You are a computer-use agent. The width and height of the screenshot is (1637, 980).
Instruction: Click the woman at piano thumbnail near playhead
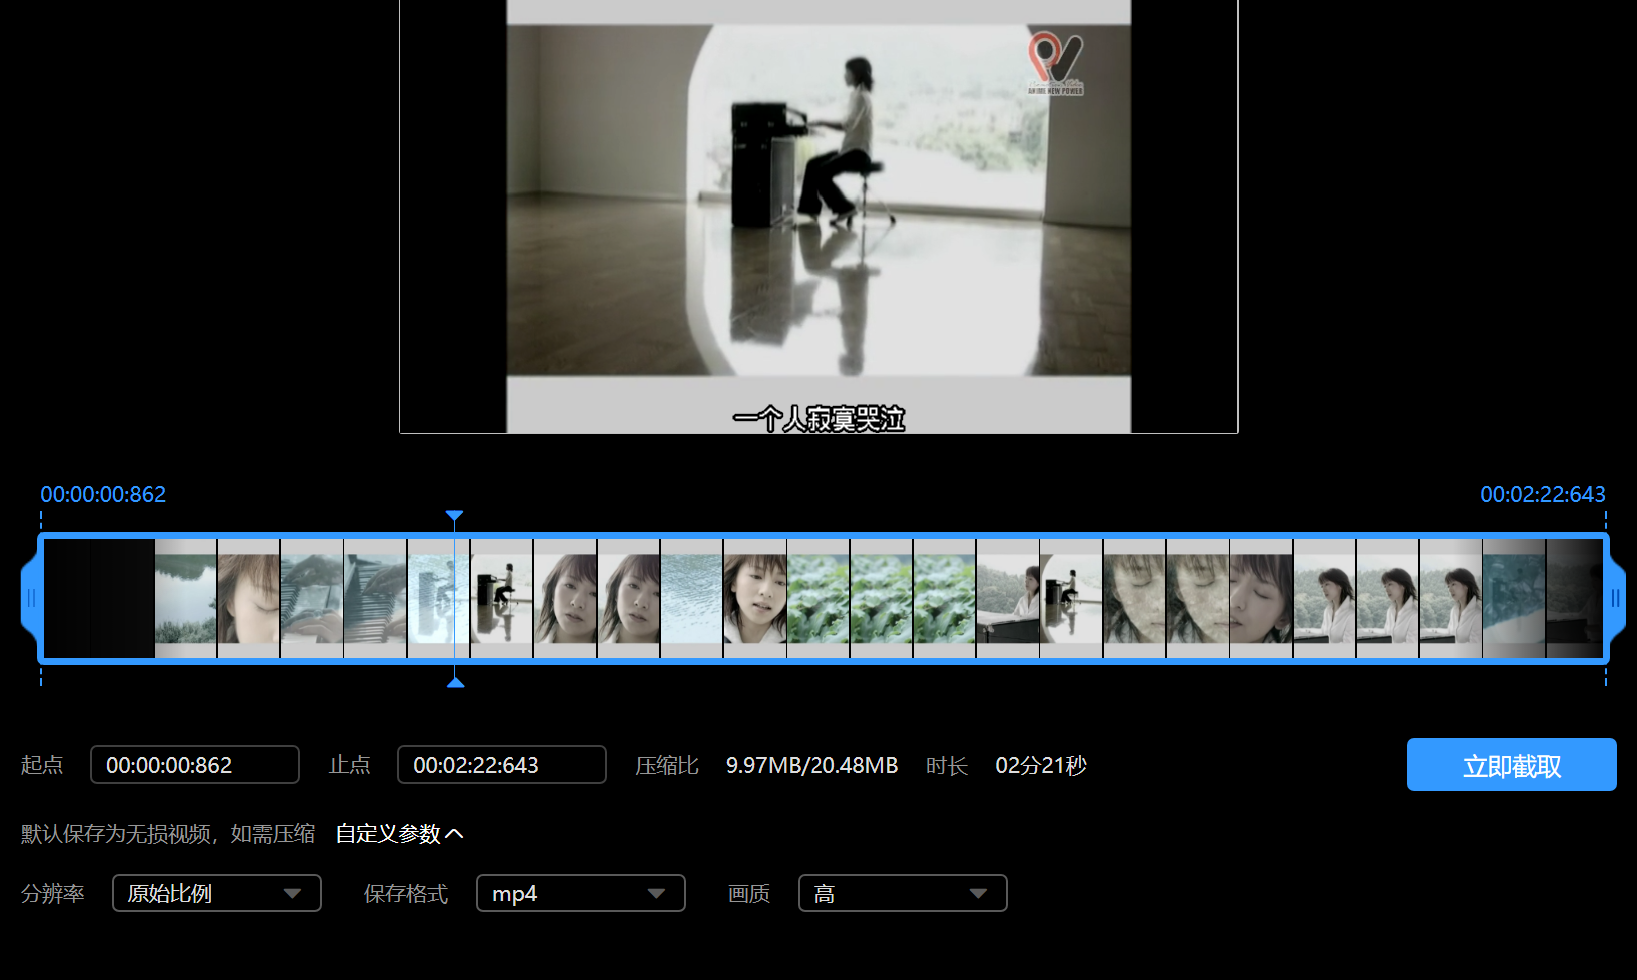[x=502, y=598]
